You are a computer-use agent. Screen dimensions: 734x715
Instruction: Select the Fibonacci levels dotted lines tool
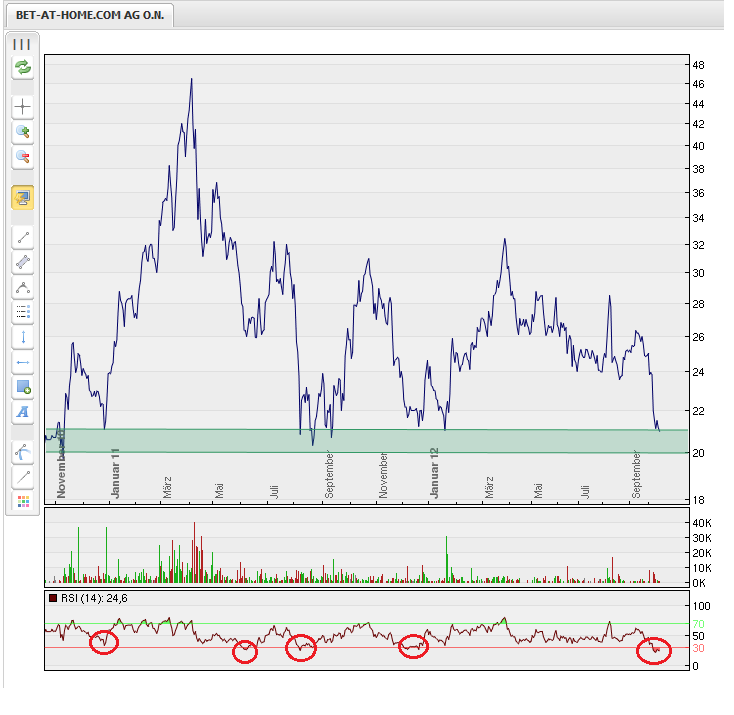22,312
